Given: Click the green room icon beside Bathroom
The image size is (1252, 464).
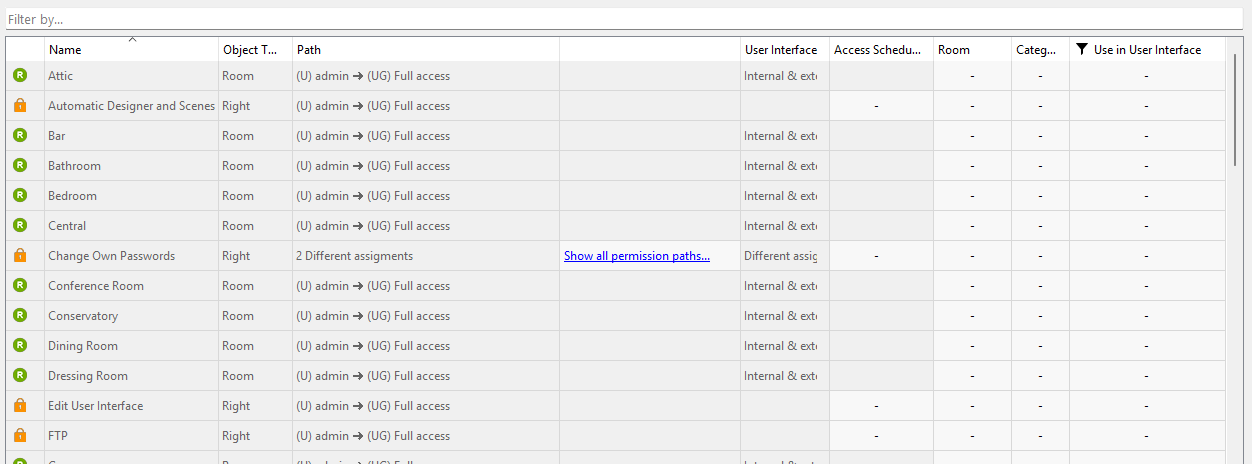Looking at the screenshot, I should (20, 166).
